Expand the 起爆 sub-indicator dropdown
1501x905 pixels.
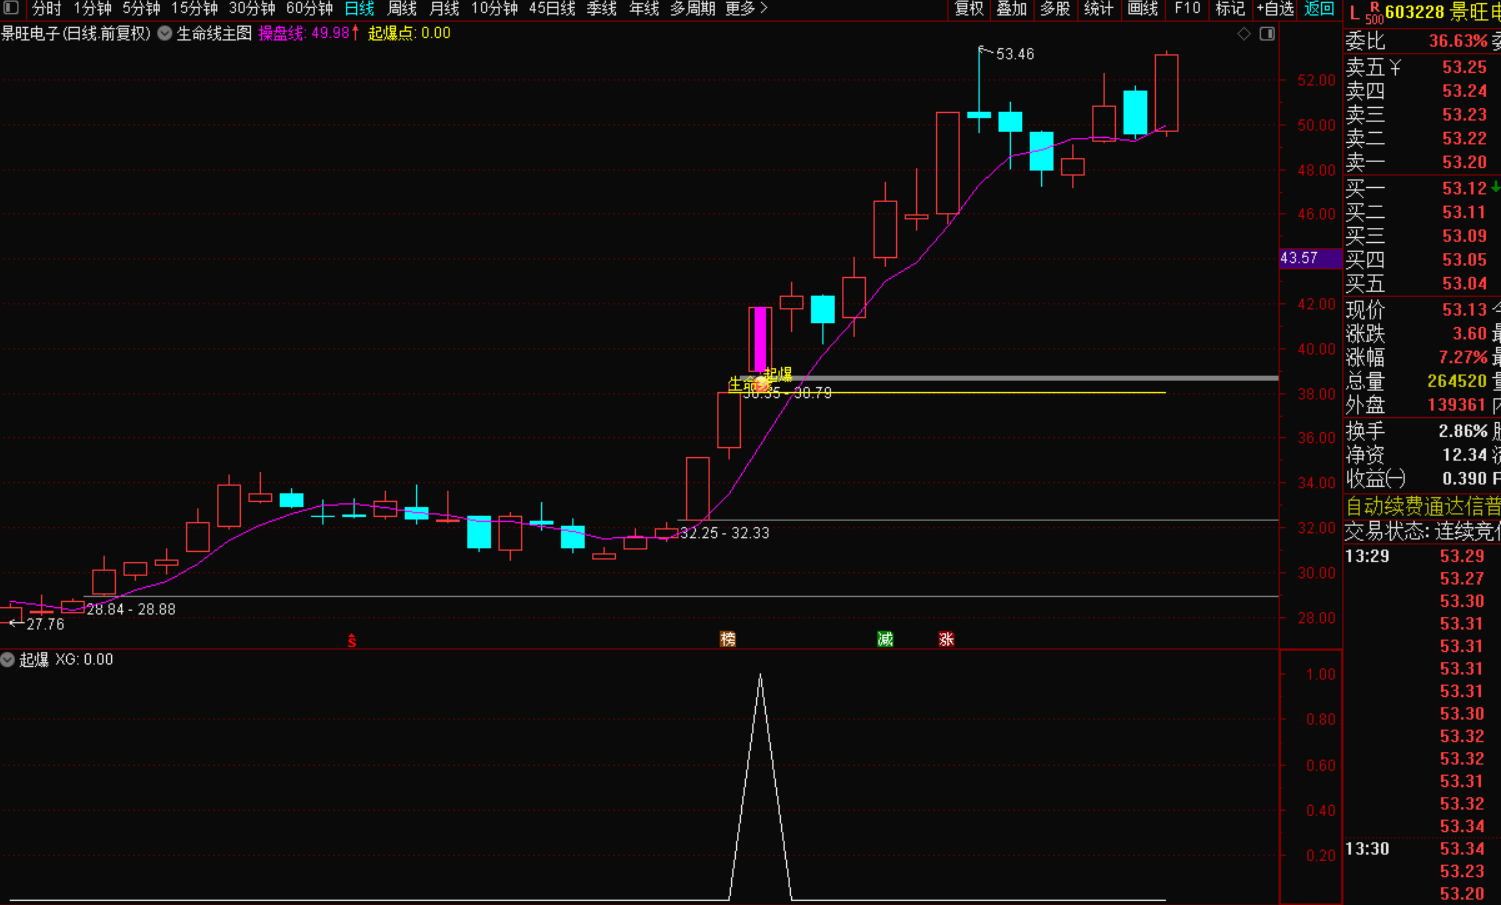click(8, 660)
